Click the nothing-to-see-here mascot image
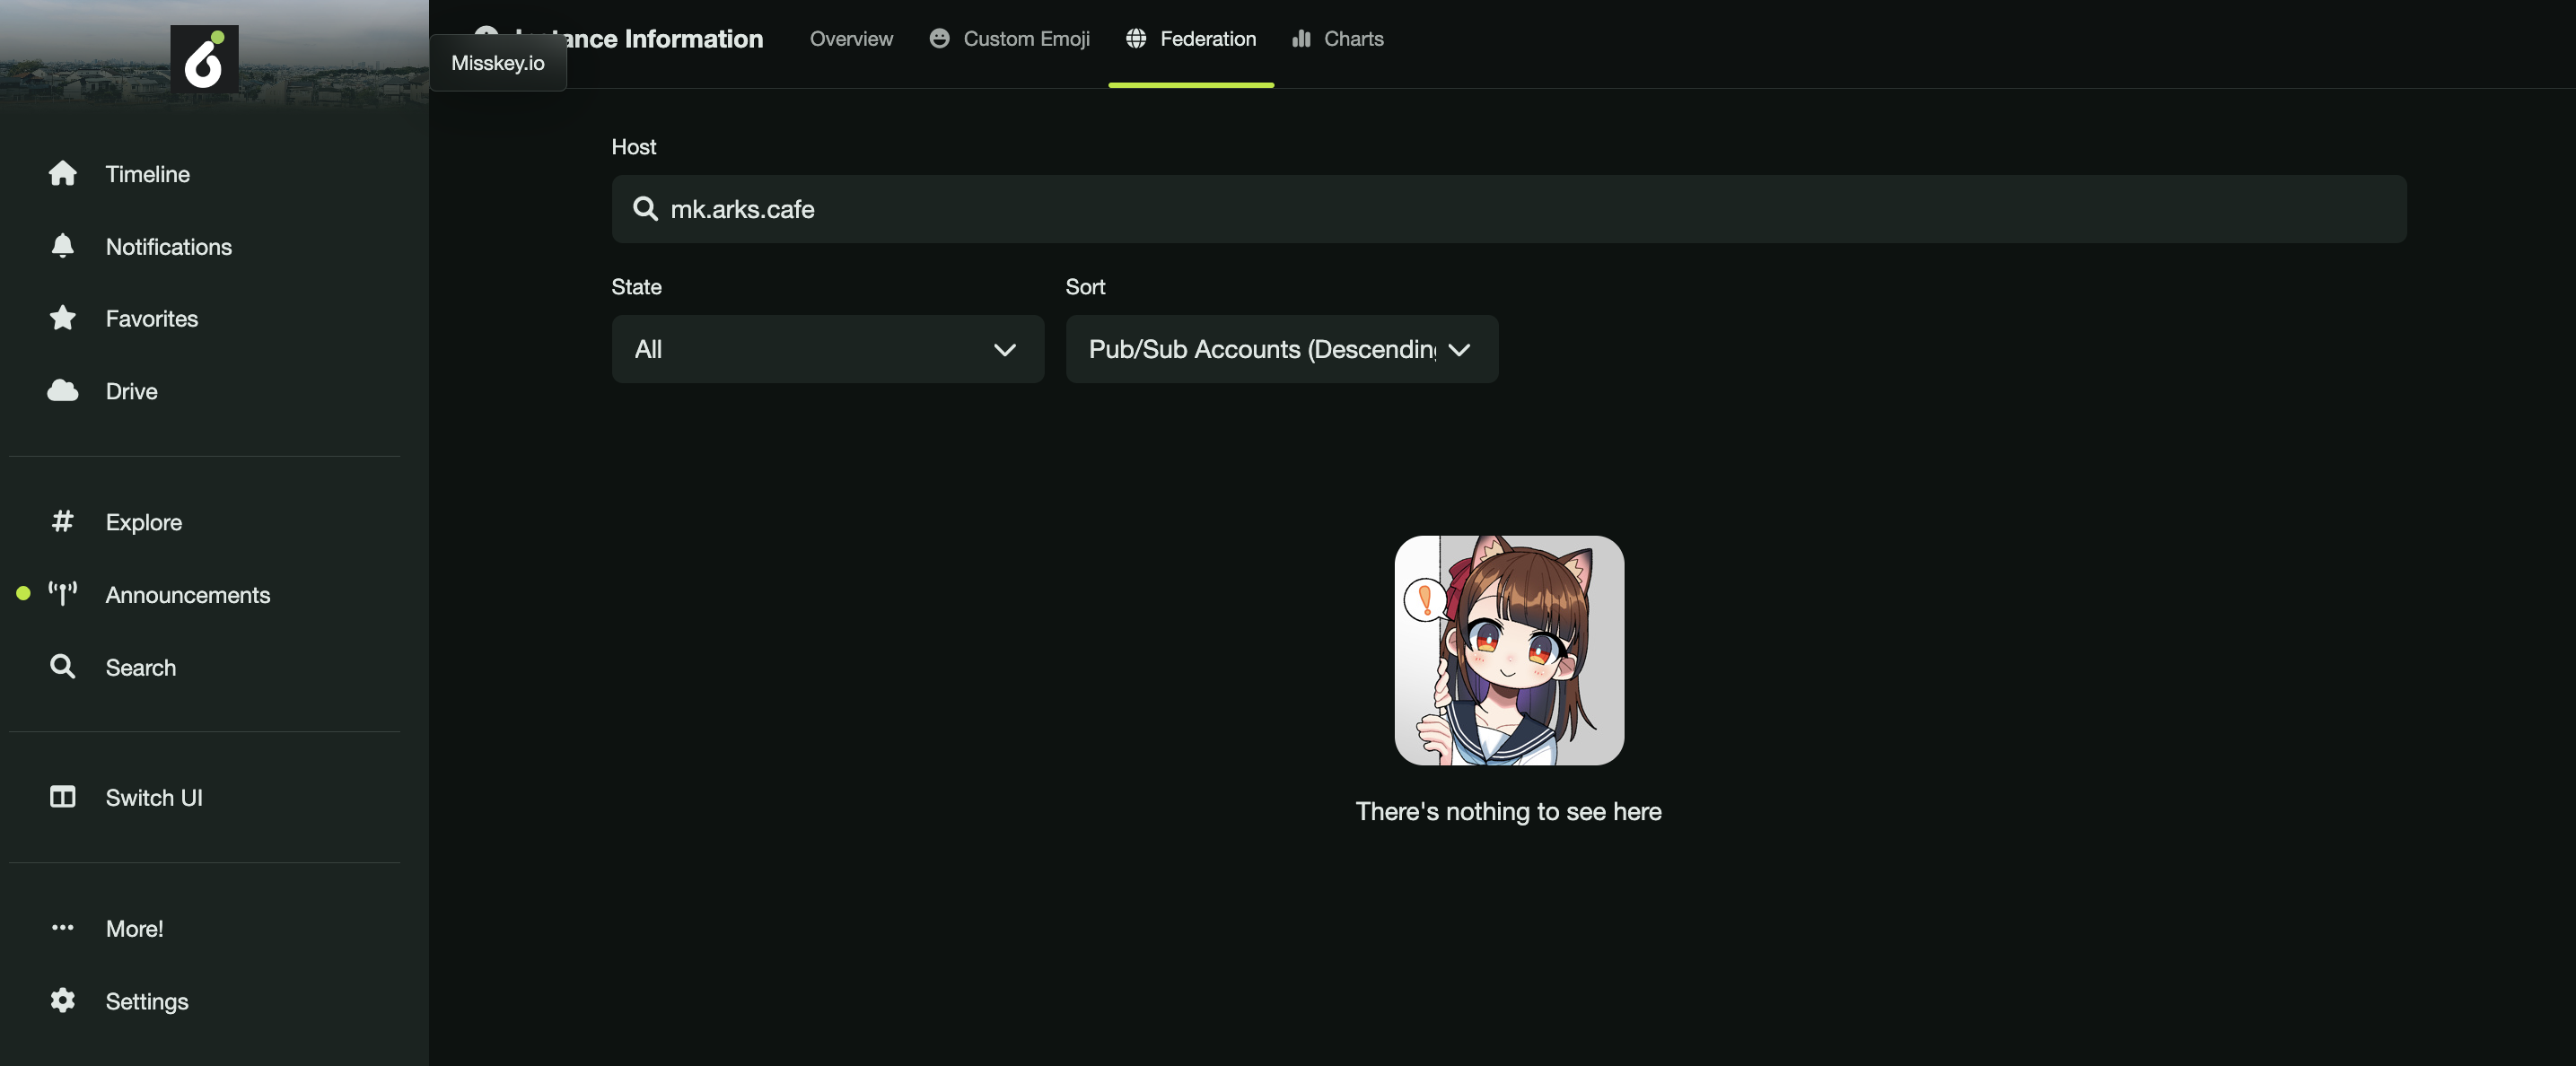 pos(1508,650)
